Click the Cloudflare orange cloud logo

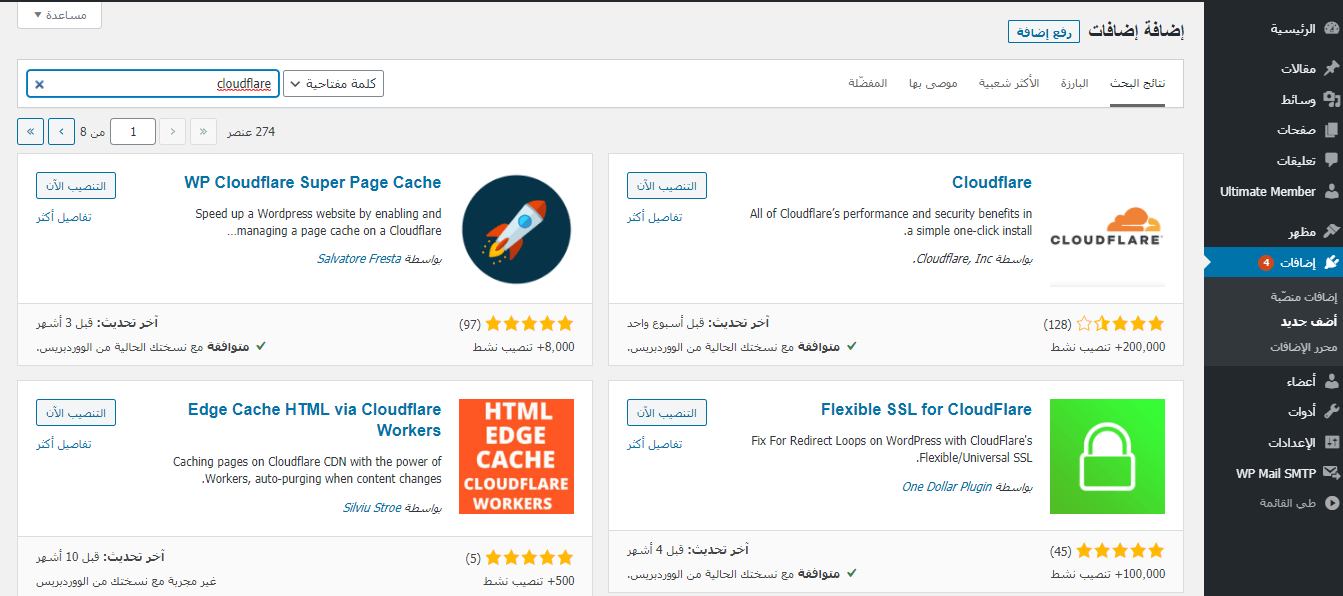(x=1106, y=228)
